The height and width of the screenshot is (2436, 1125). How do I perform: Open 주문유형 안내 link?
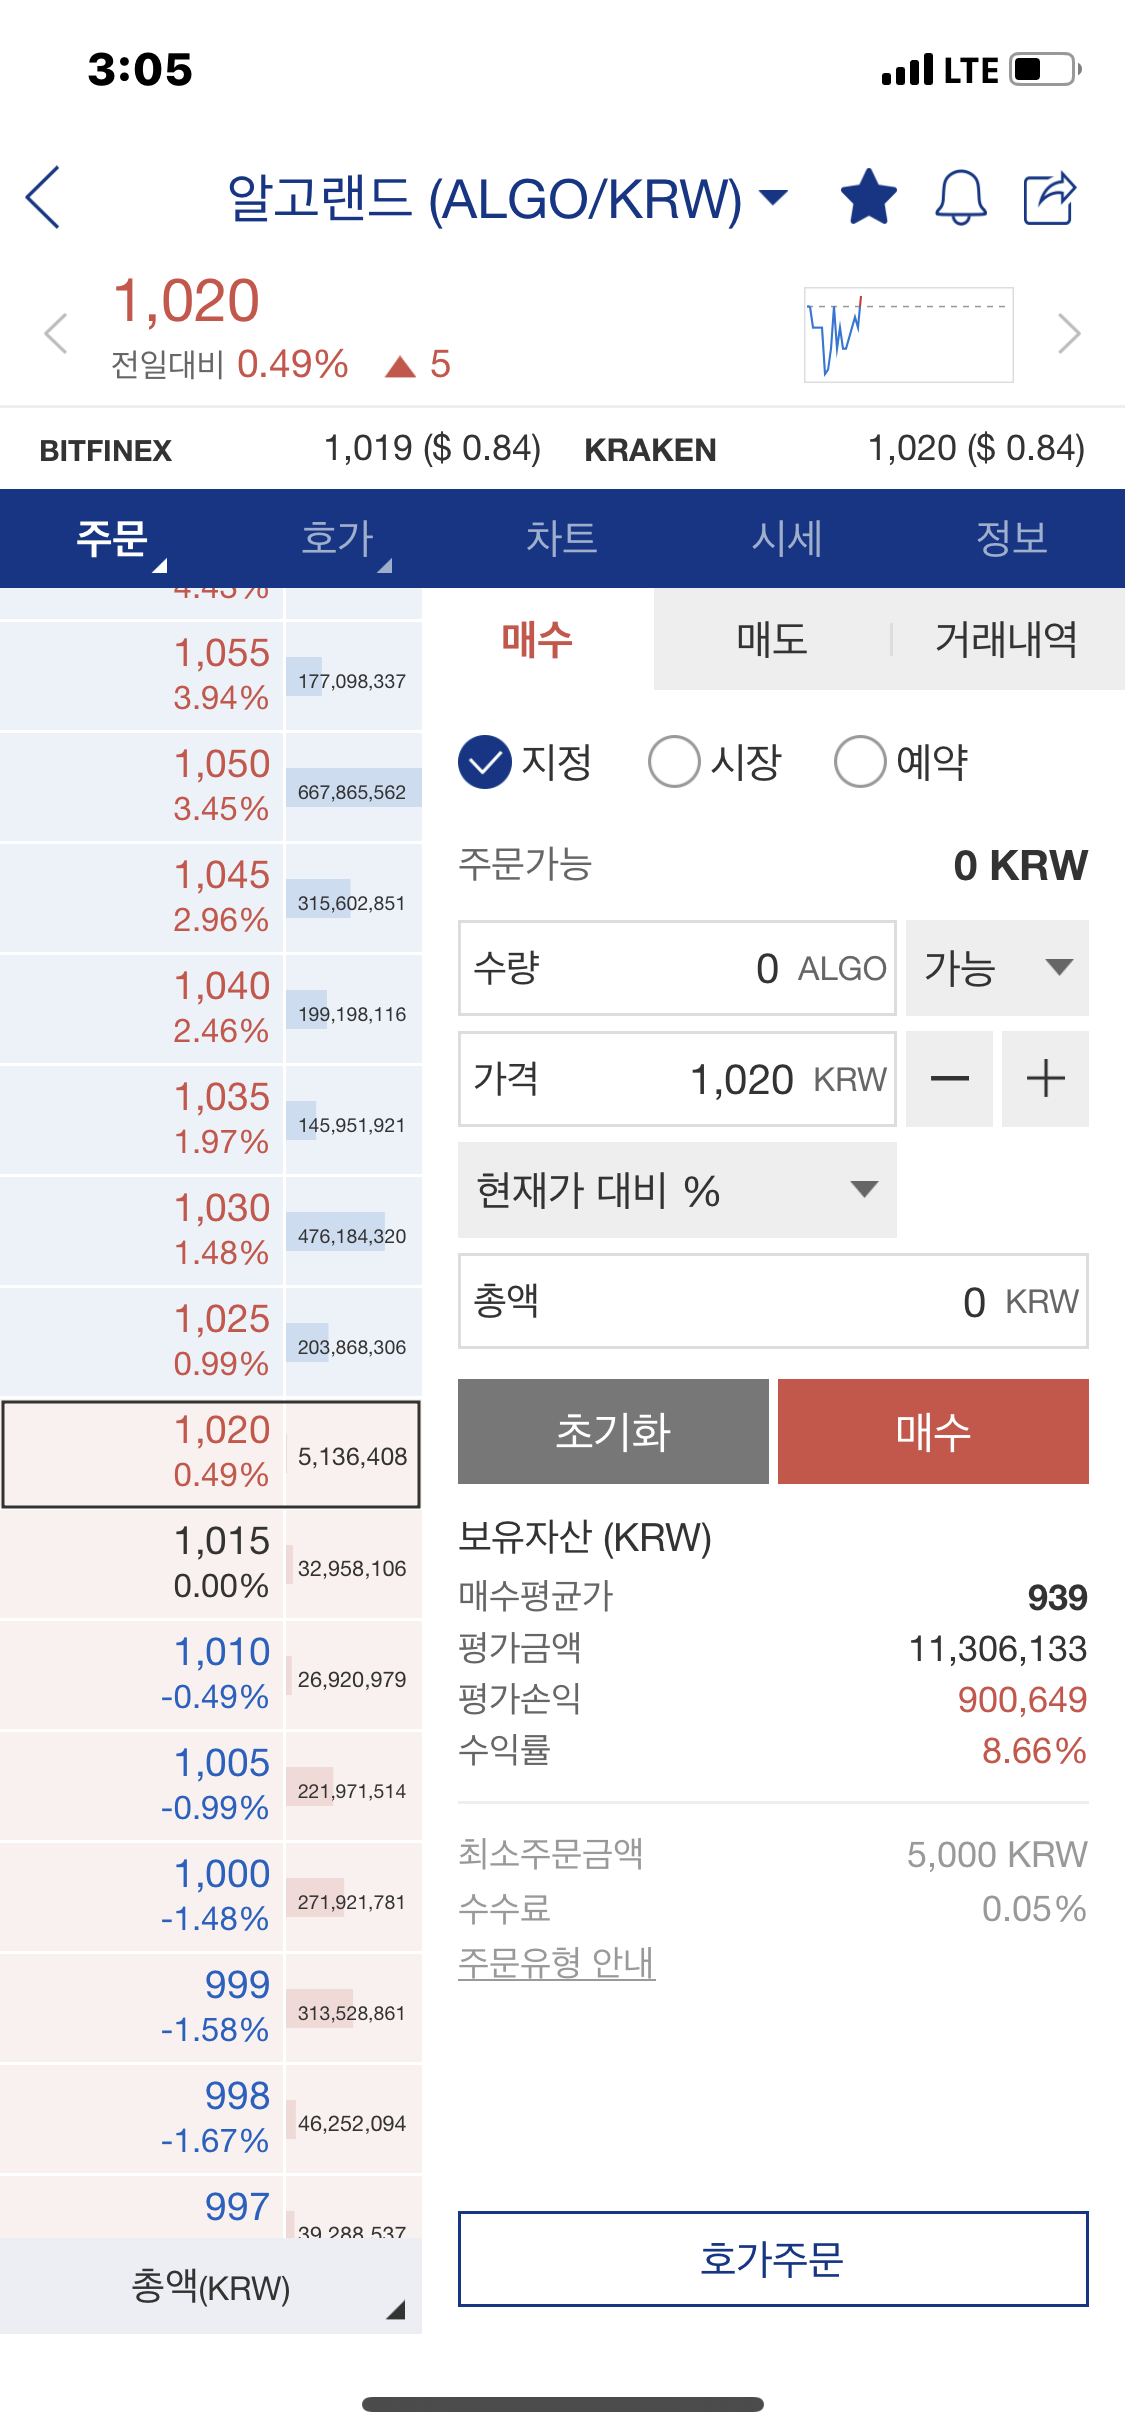tap(556, 1962)
